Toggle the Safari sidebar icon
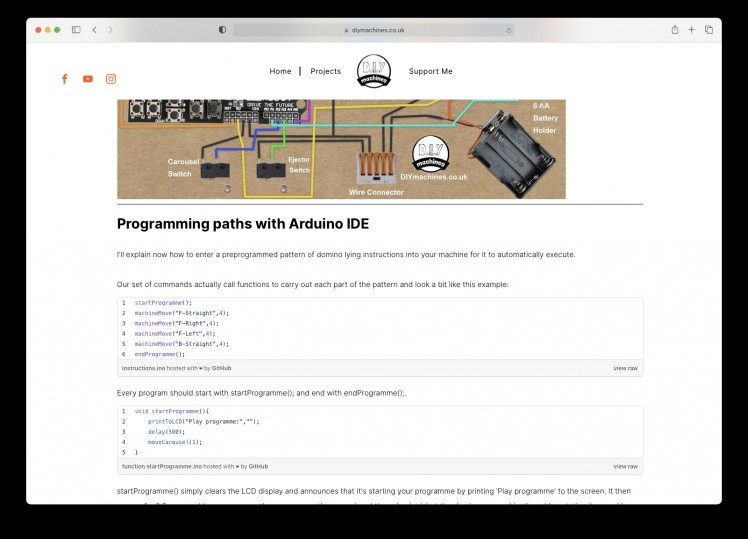Screen dimensions: 748x539 76,30
